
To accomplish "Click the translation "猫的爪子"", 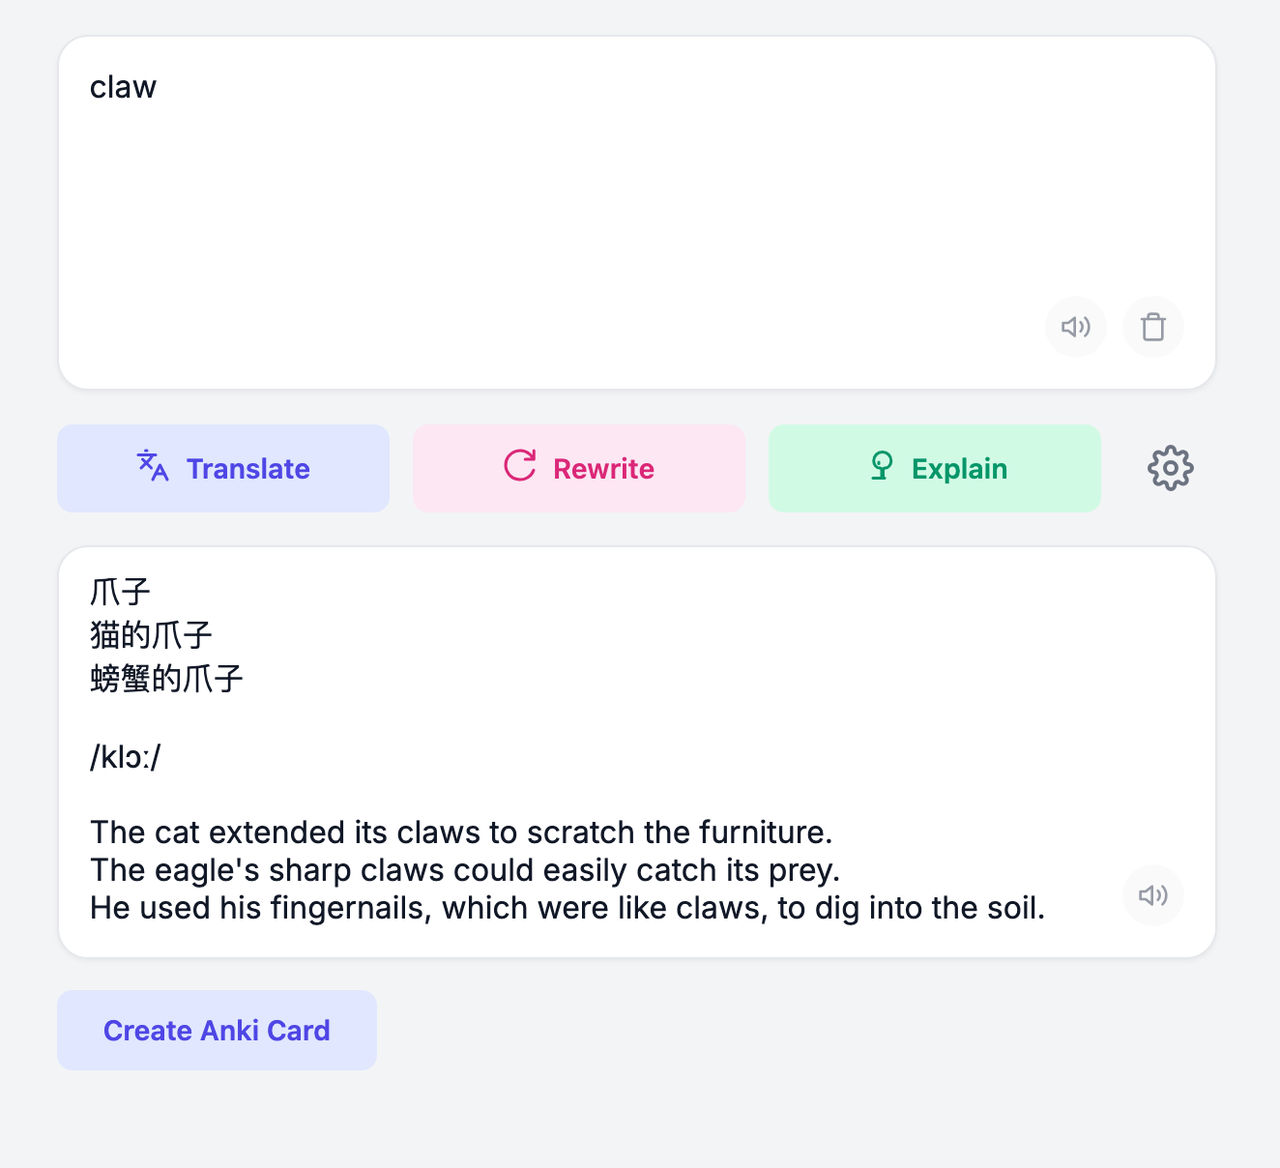I will (x=151, y=635).
